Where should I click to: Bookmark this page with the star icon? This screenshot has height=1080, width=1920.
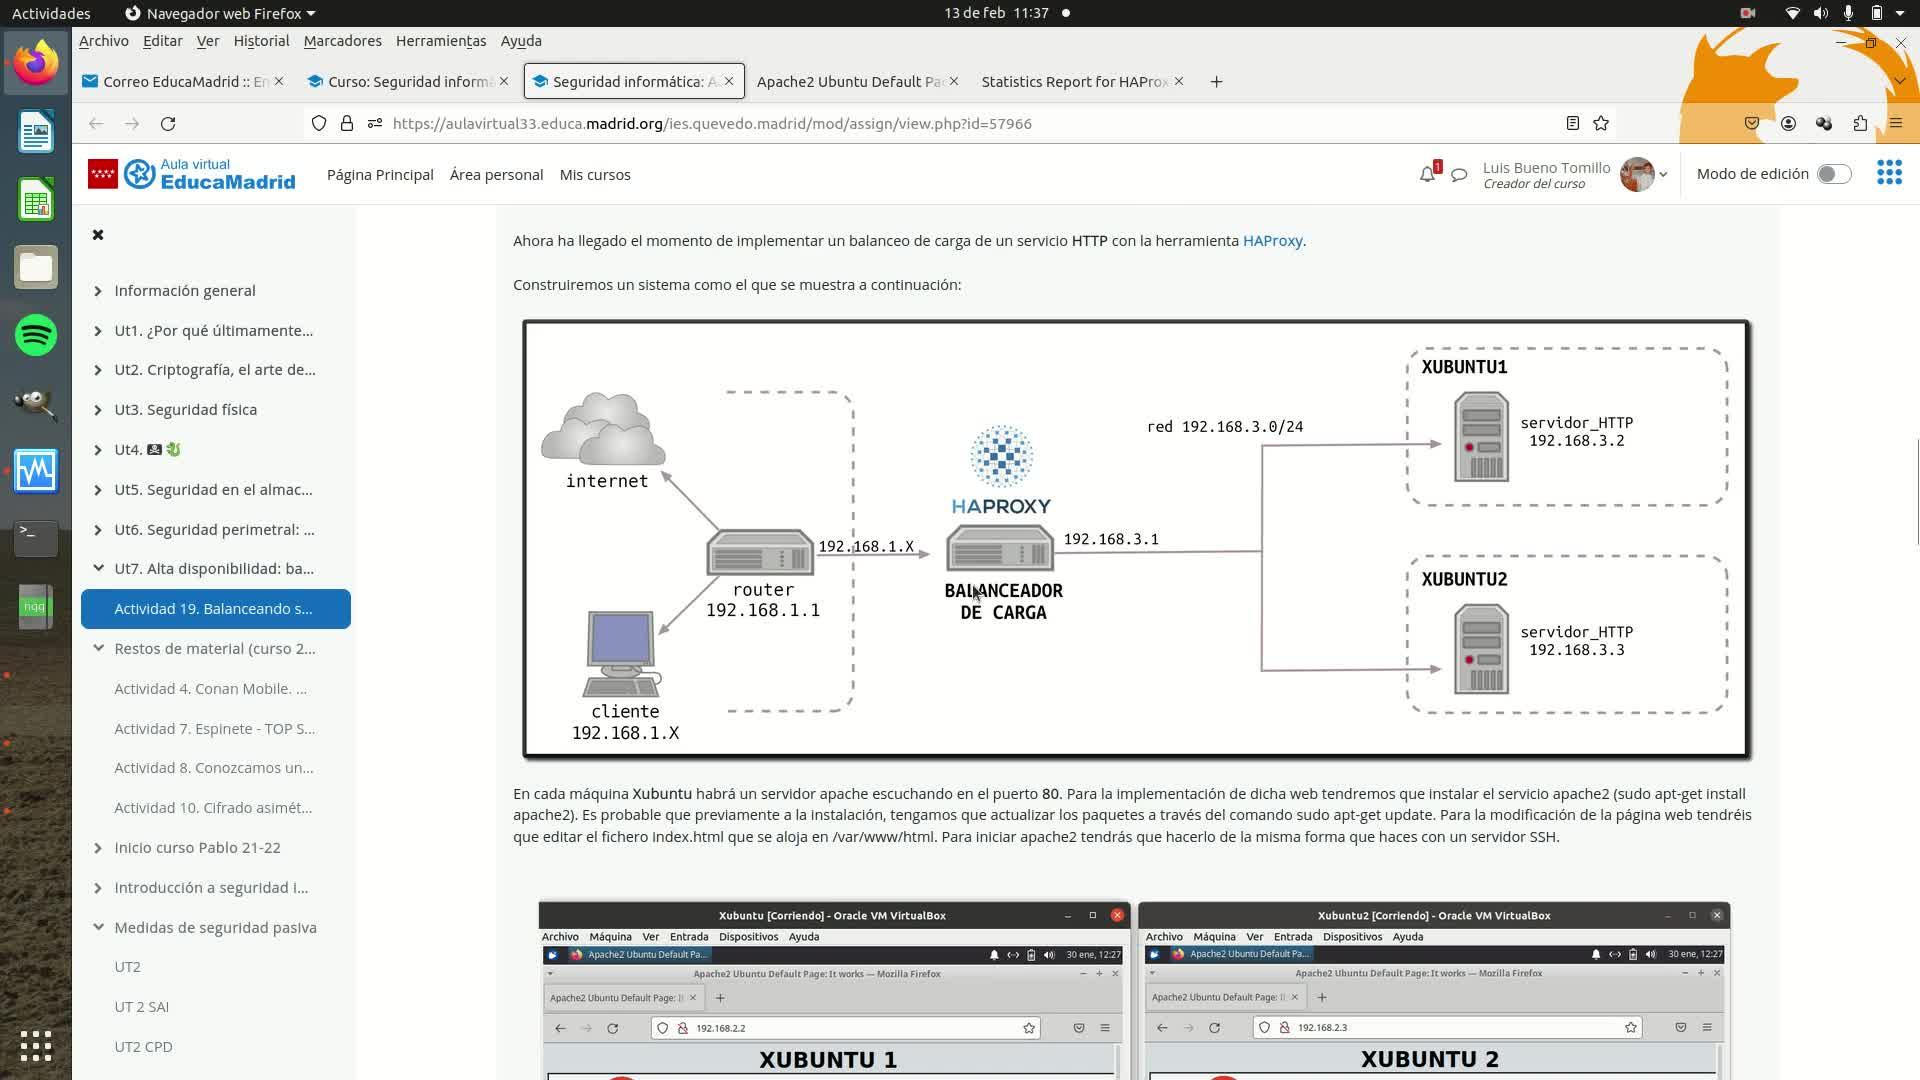pyautogui.click(x=1601, y=123)
